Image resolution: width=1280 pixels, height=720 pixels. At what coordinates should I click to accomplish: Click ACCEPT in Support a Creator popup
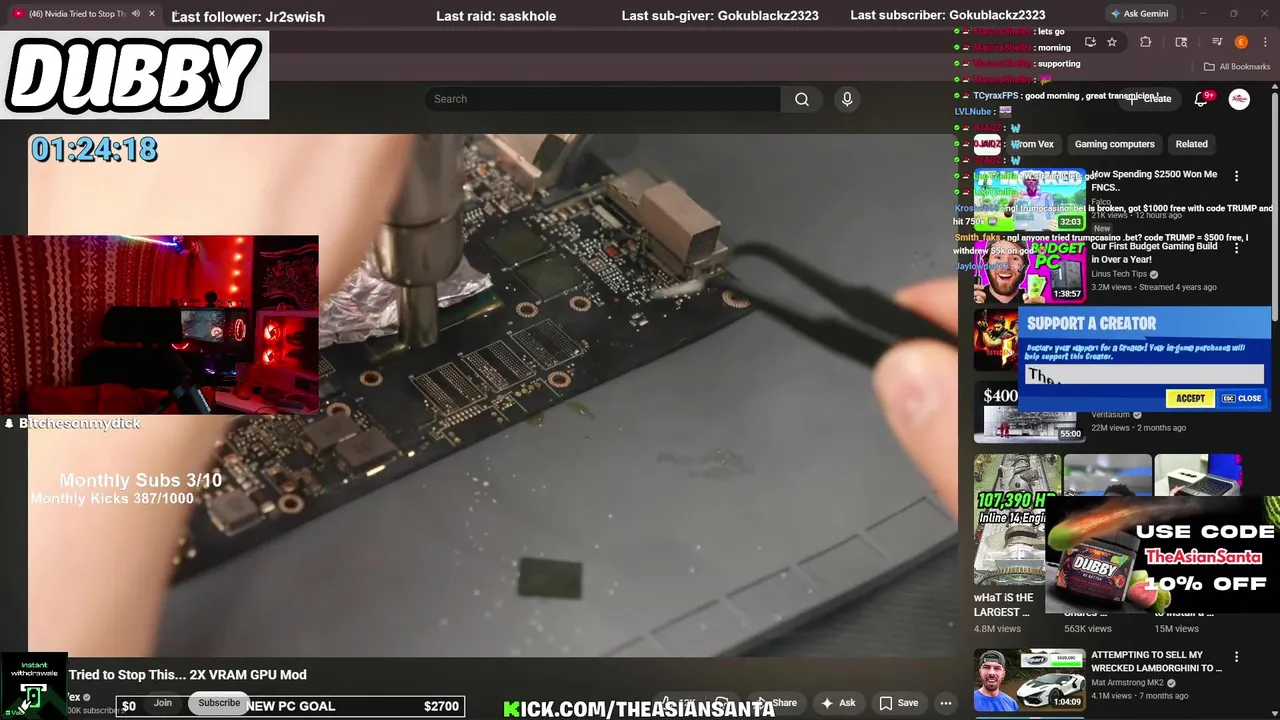point(1190,398)
